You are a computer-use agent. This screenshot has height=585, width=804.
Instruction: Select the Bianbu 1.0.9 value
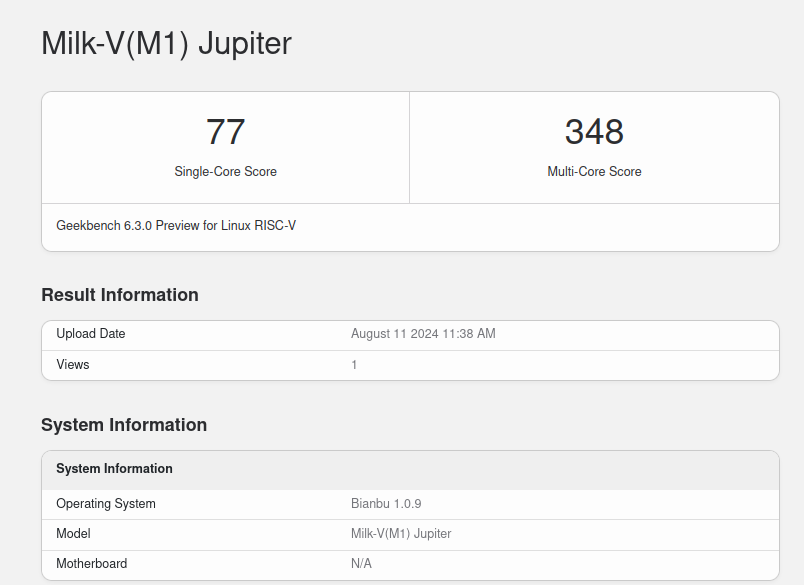386,503
